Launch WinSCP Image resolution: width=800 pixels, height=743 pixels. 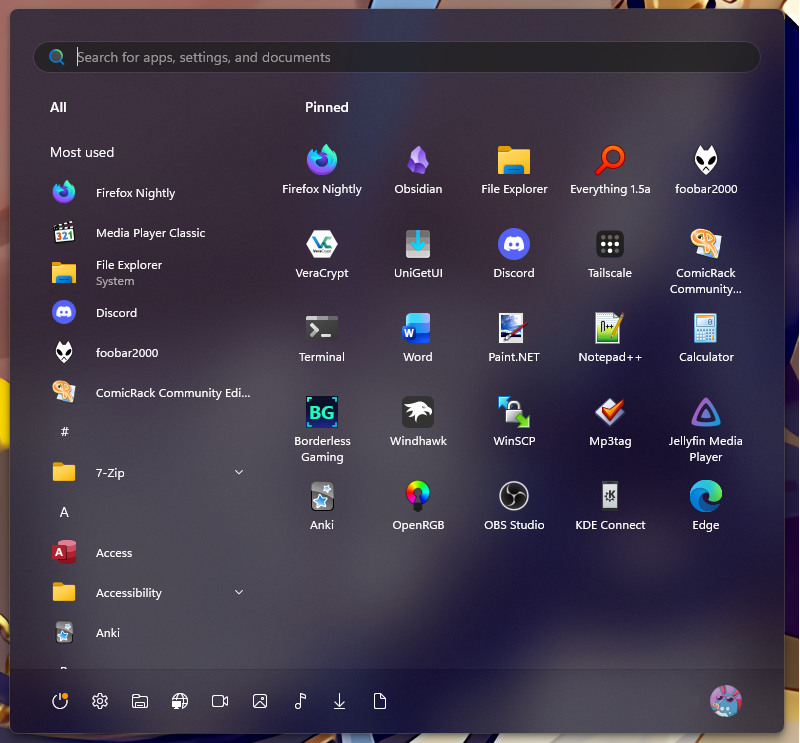click(x=514, y=422)
